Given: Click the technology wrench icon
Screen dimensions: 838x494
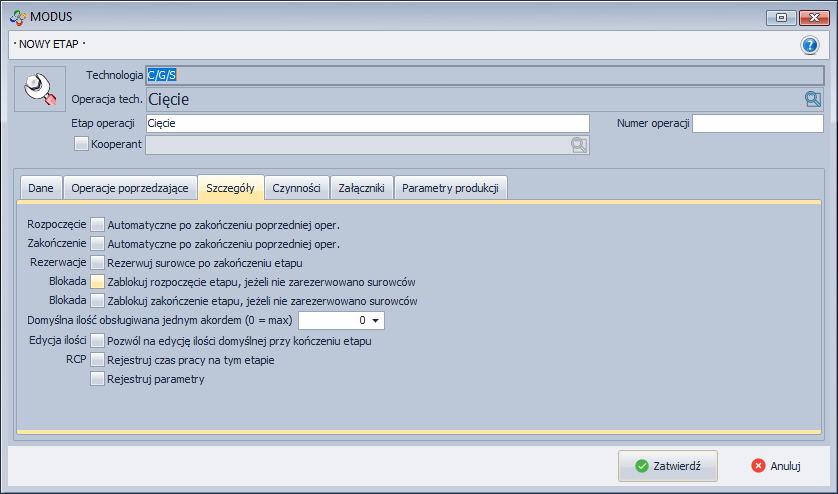Looking at the screenshot, I should pyautogui.click(x=40, y=89).
